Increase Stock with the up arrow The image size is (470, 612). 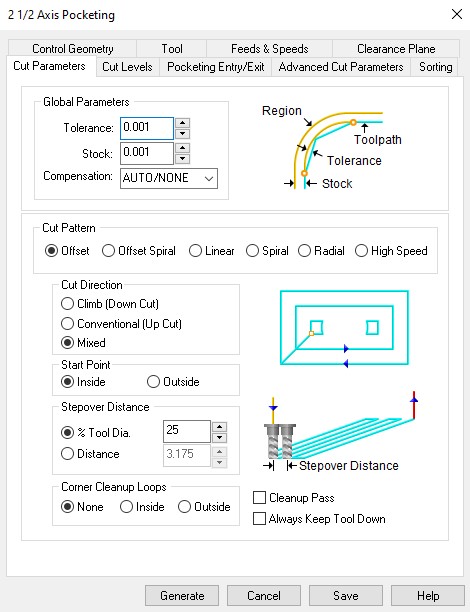[x=182, y=148]
